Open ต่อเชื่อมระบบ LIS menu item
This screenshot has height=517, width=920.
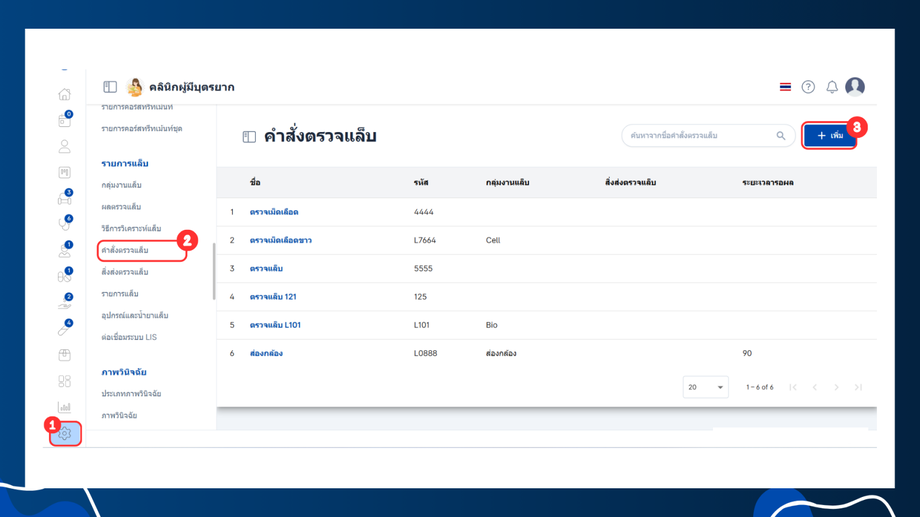tap(129, 337)
